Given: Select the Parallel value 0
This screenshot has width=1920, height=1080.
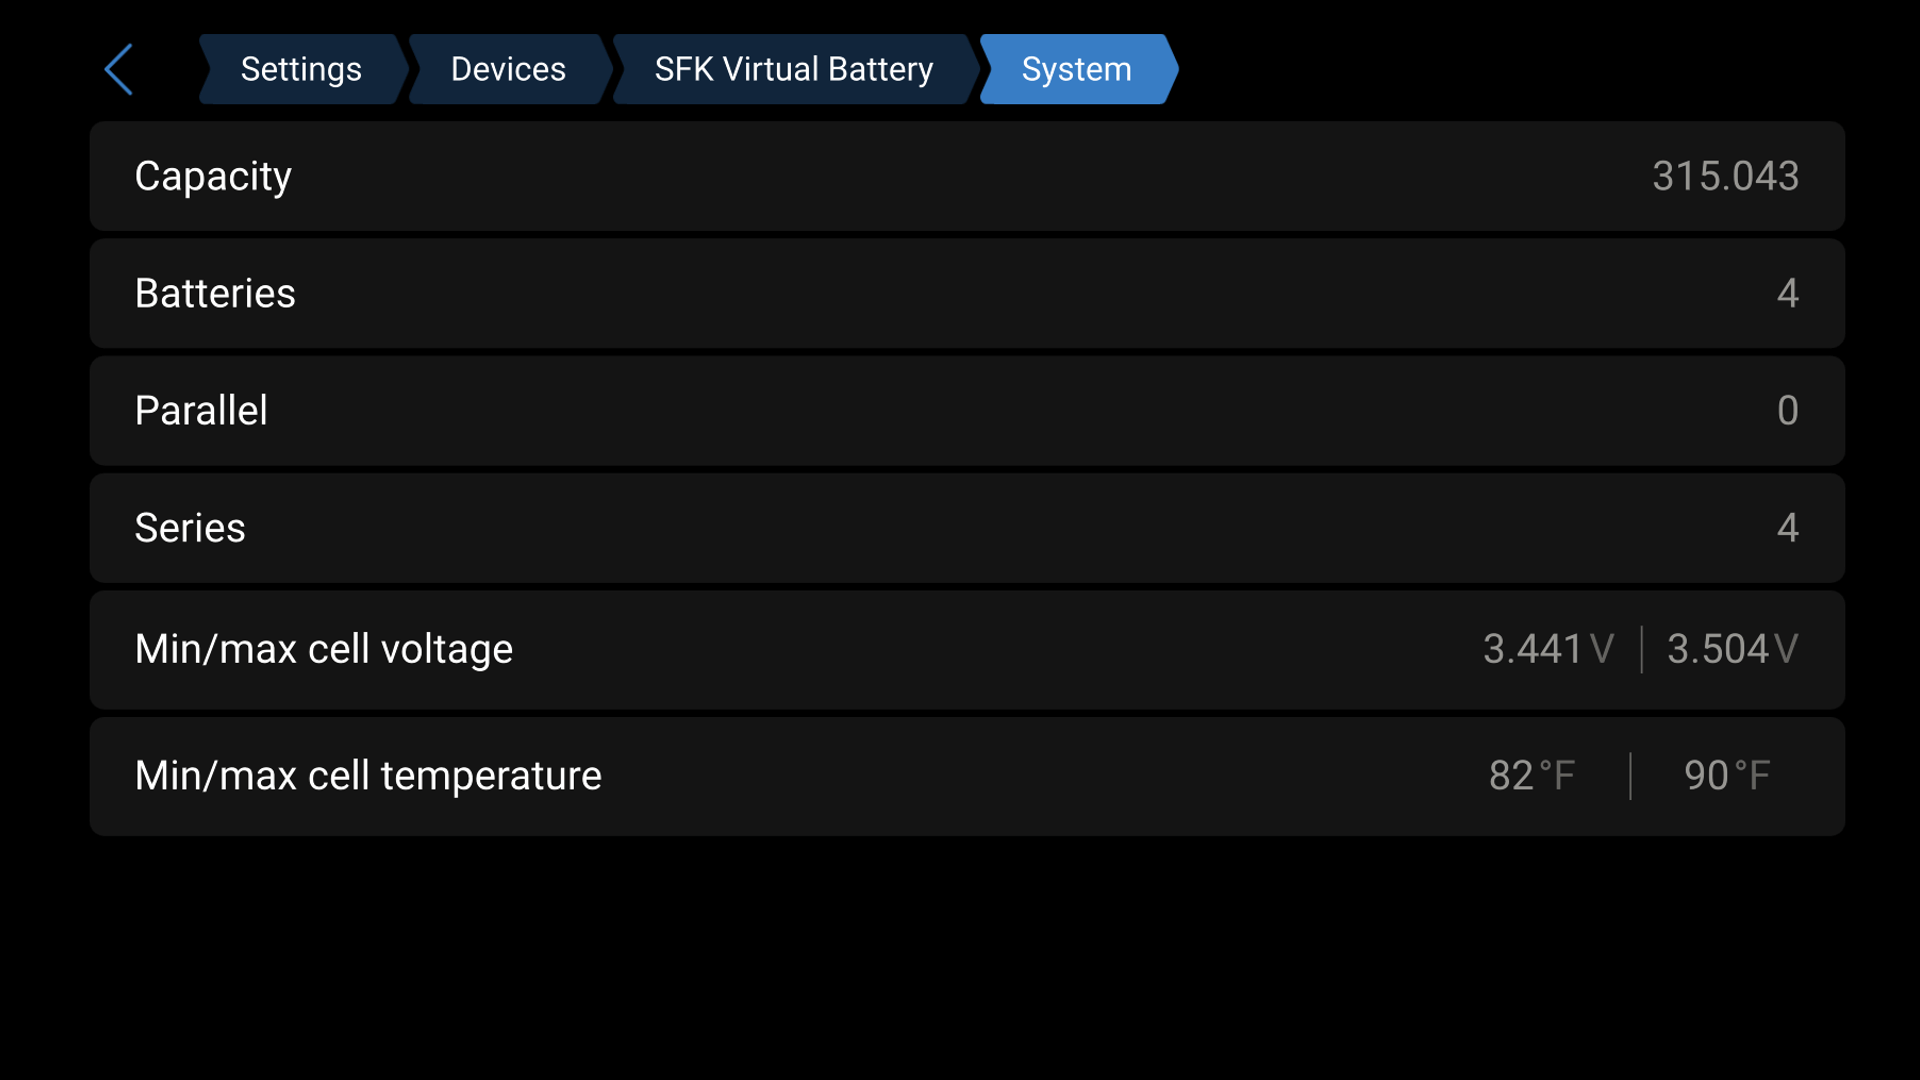Looking at the screenshot, I should [1788, 410].
